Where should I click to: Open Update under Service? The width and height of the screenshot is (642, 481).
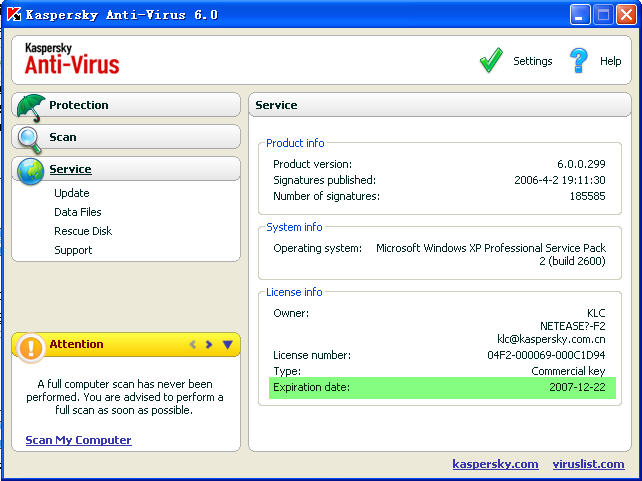click(x=72, y=193)
